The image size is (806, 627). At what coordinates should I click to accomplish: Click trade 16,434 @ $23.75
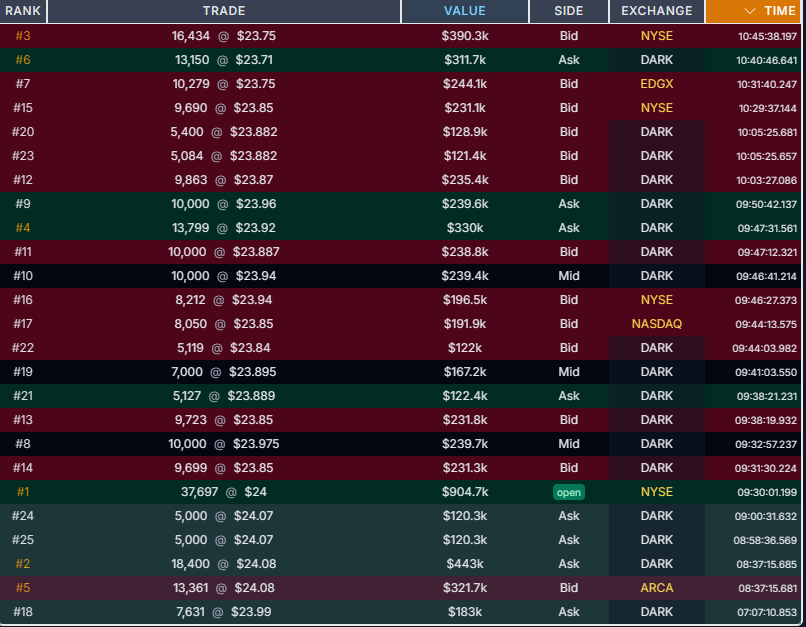click(x=224, y=36)
